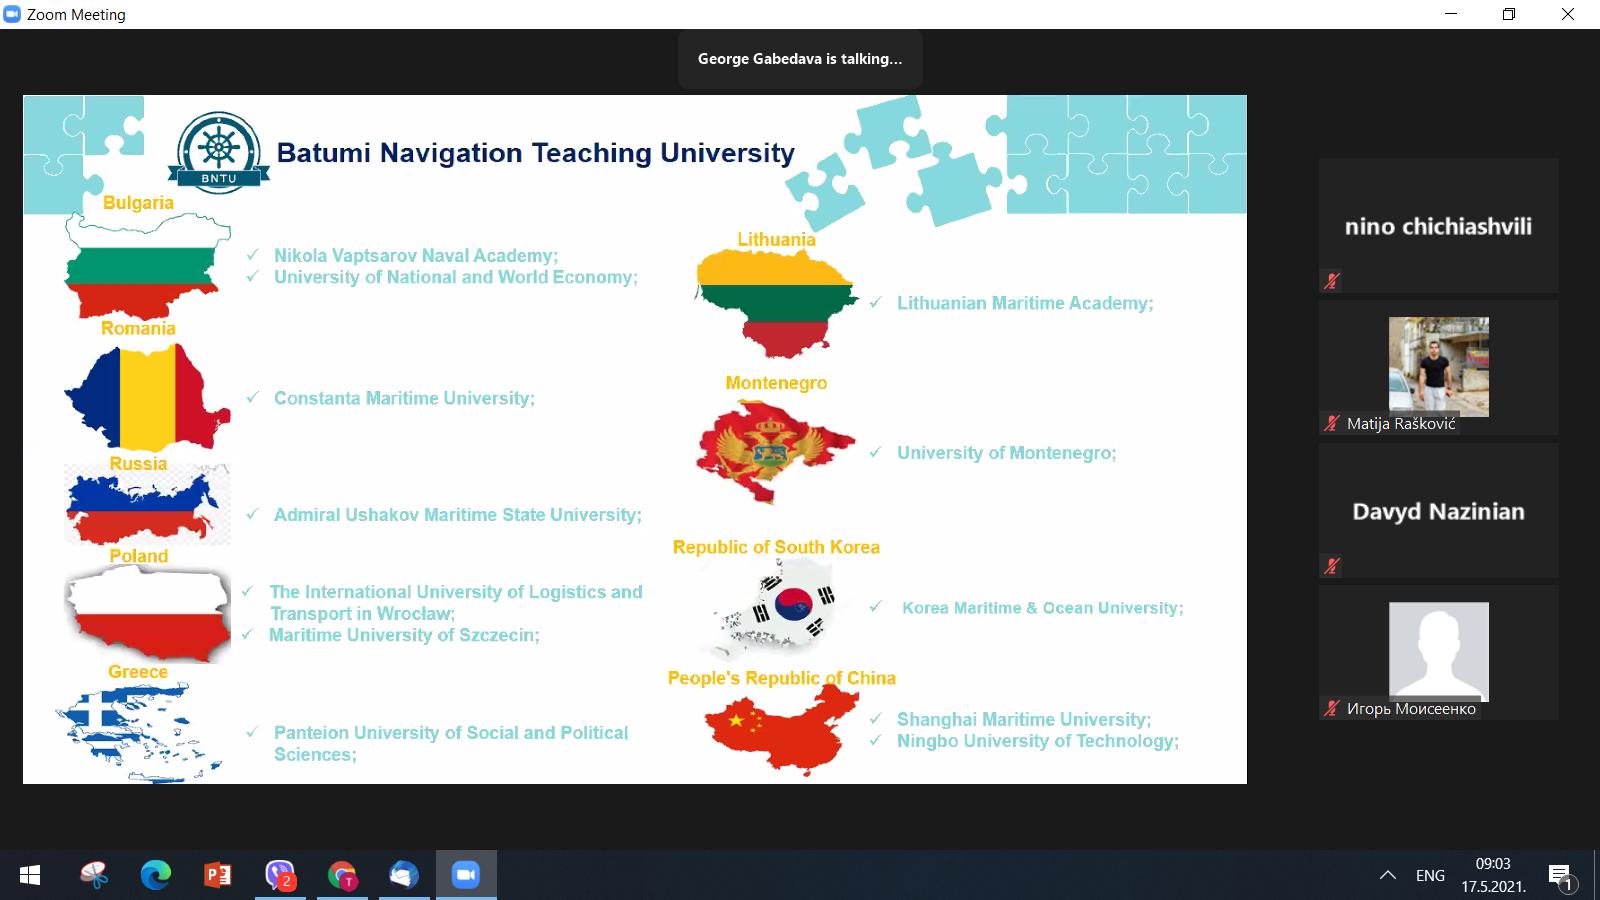
Task: Click 'Shanghai Maritime University;' text
Action: tap(1024, 720)
